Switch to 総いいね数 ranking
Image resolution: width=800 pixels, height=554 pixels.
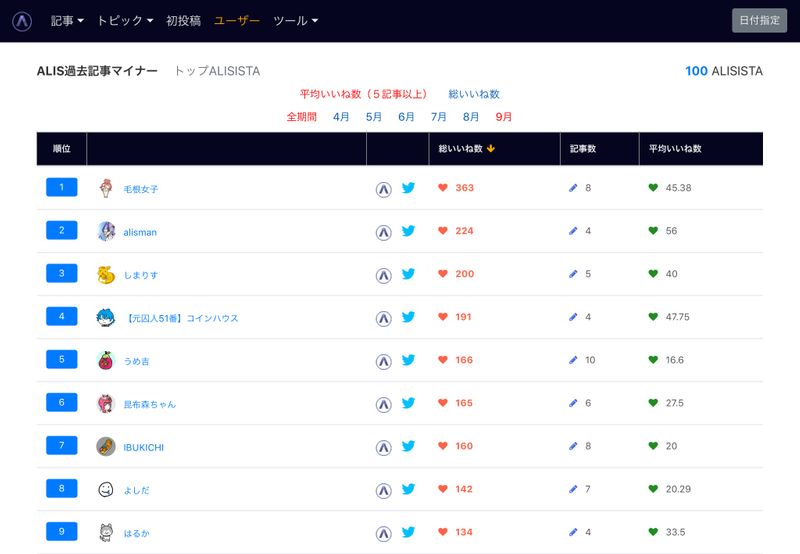(x=474, y=94)
